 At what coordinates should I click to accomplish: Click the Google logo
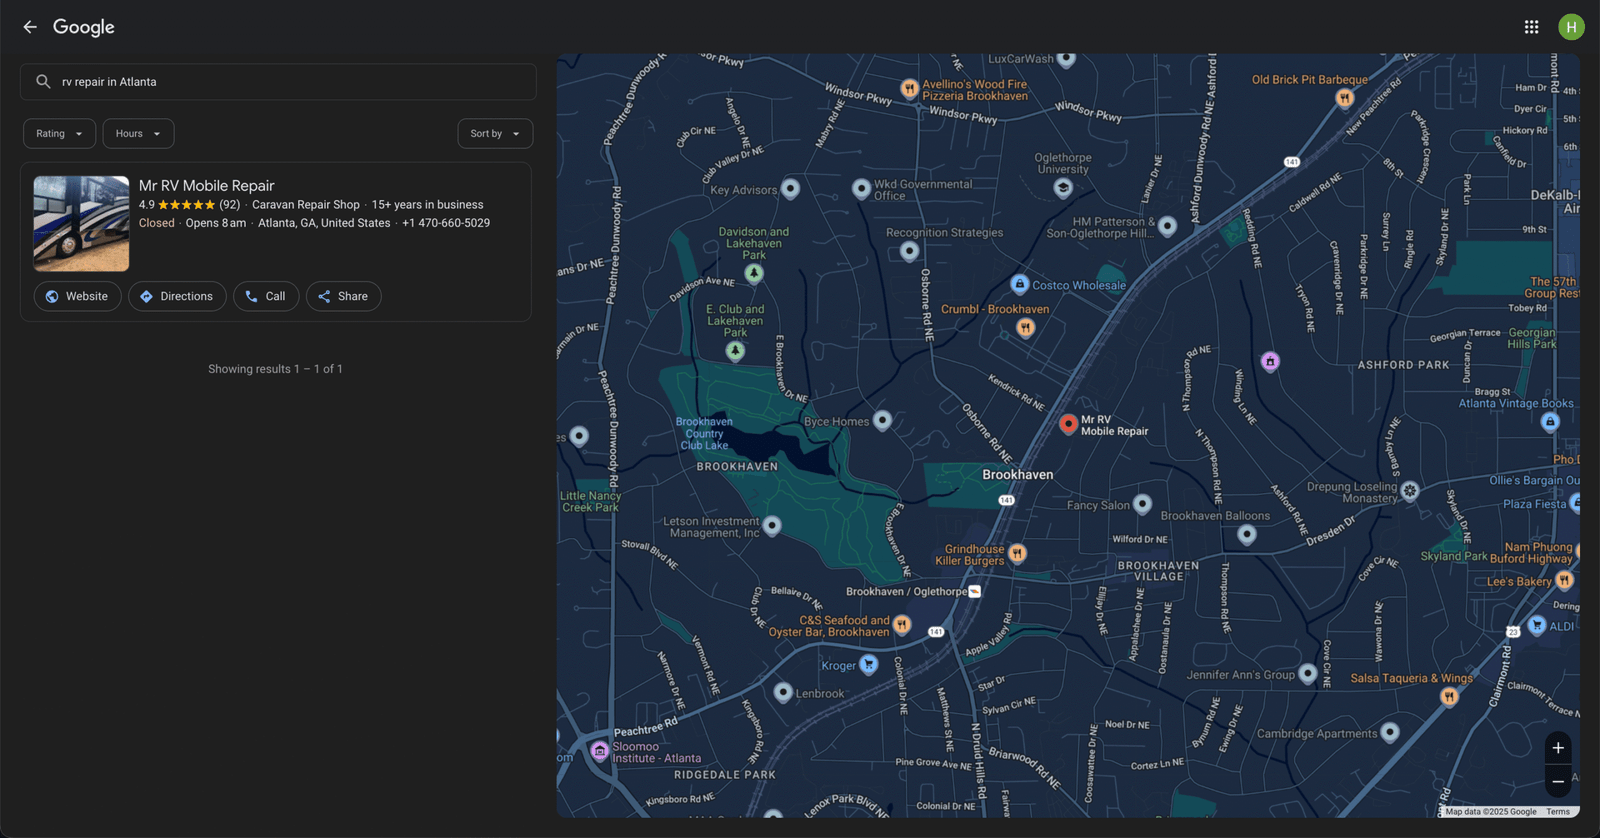(84, 27)
